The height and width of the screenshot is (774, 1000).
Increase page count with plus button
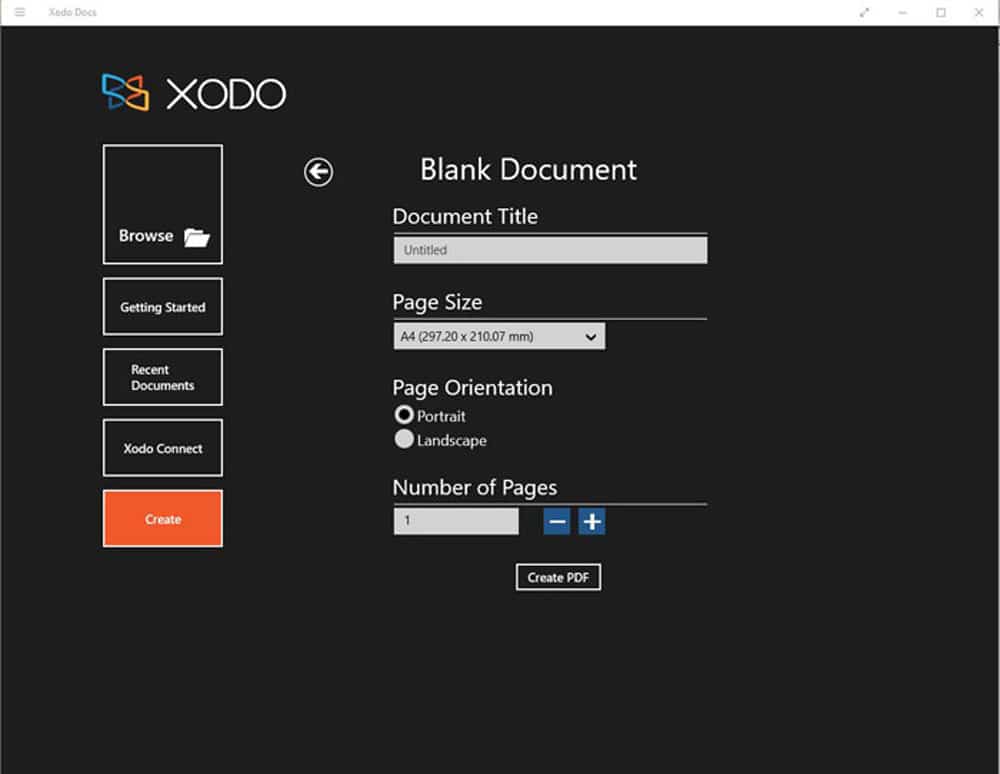tap(592, 521)
